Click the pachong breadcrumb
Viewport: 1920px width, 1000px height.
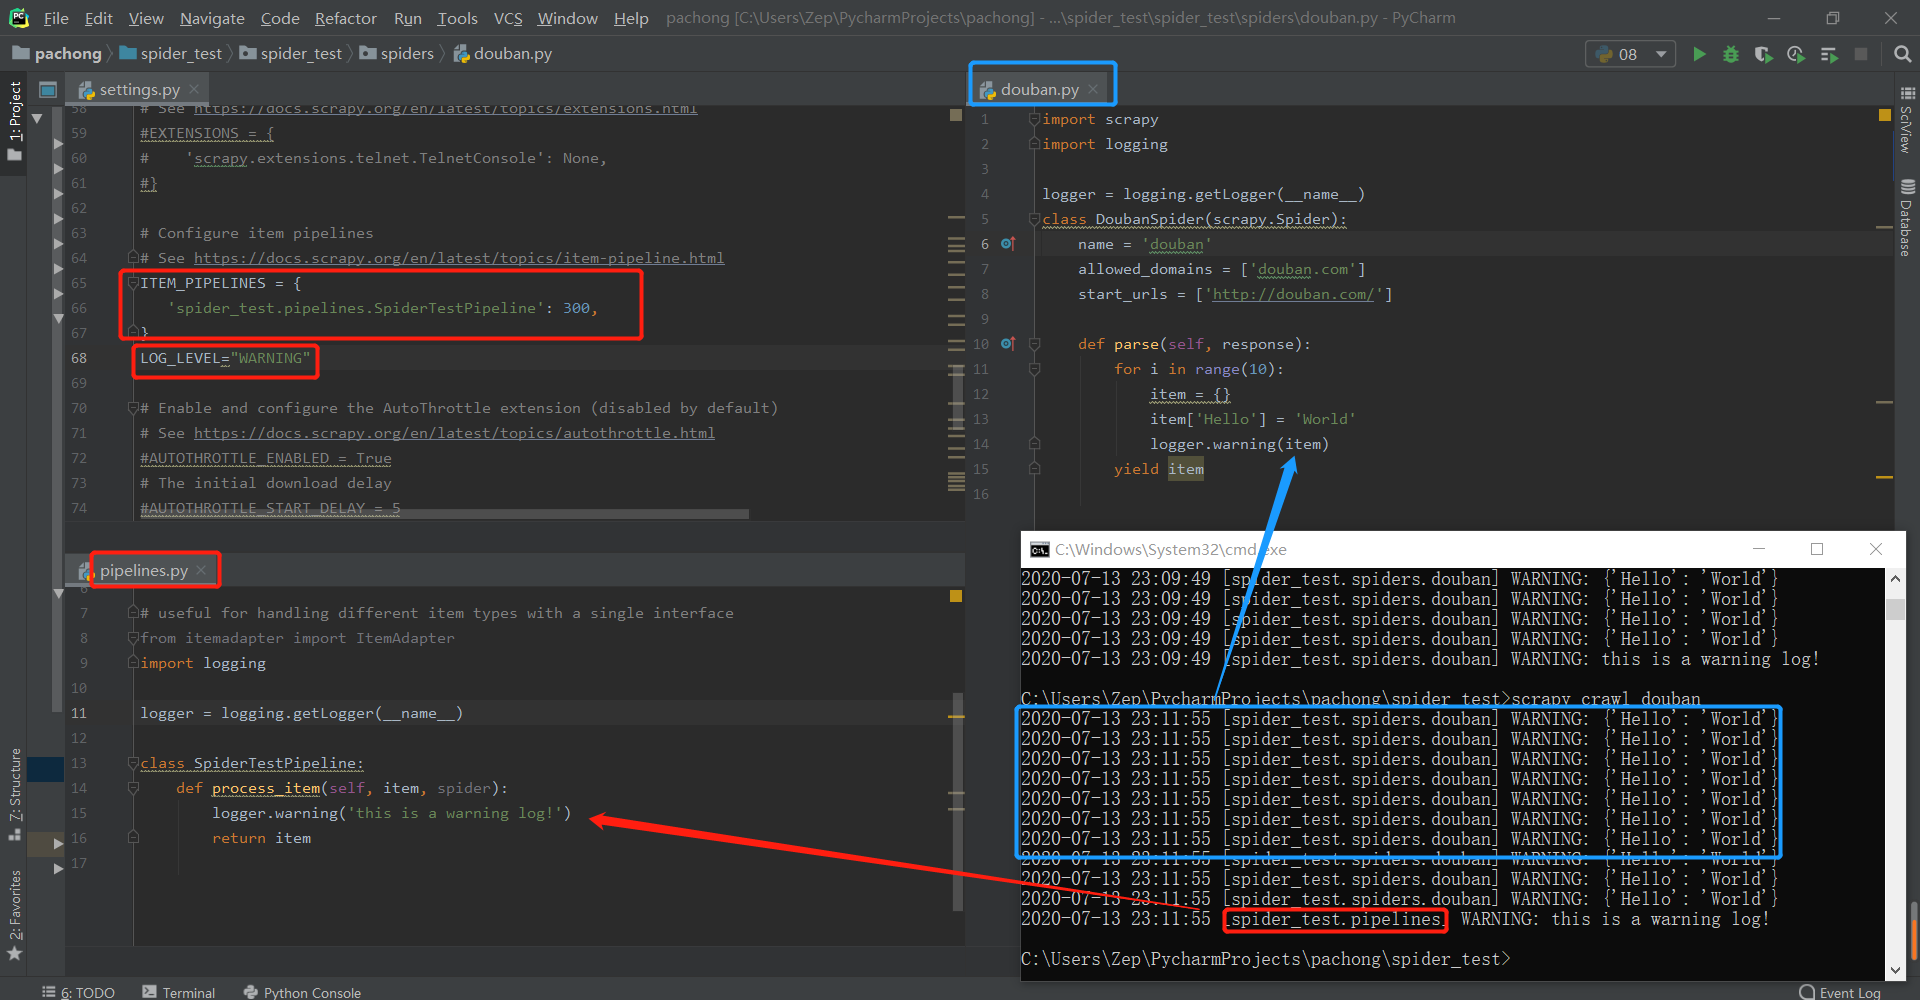click(x=58, y=54)
